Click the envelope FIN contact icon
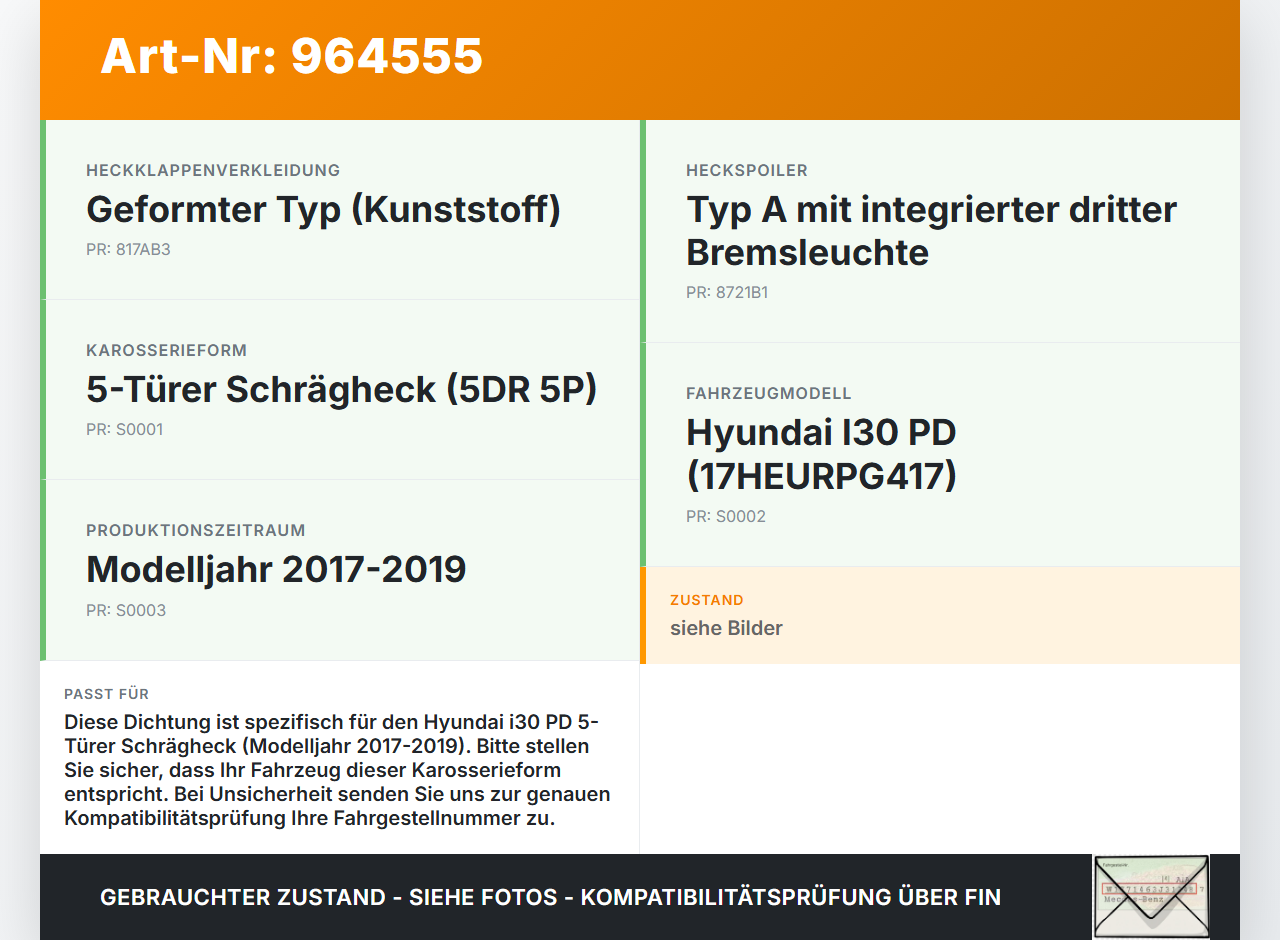Viewport: 1280px width, 940px height. coord(1150,895)
